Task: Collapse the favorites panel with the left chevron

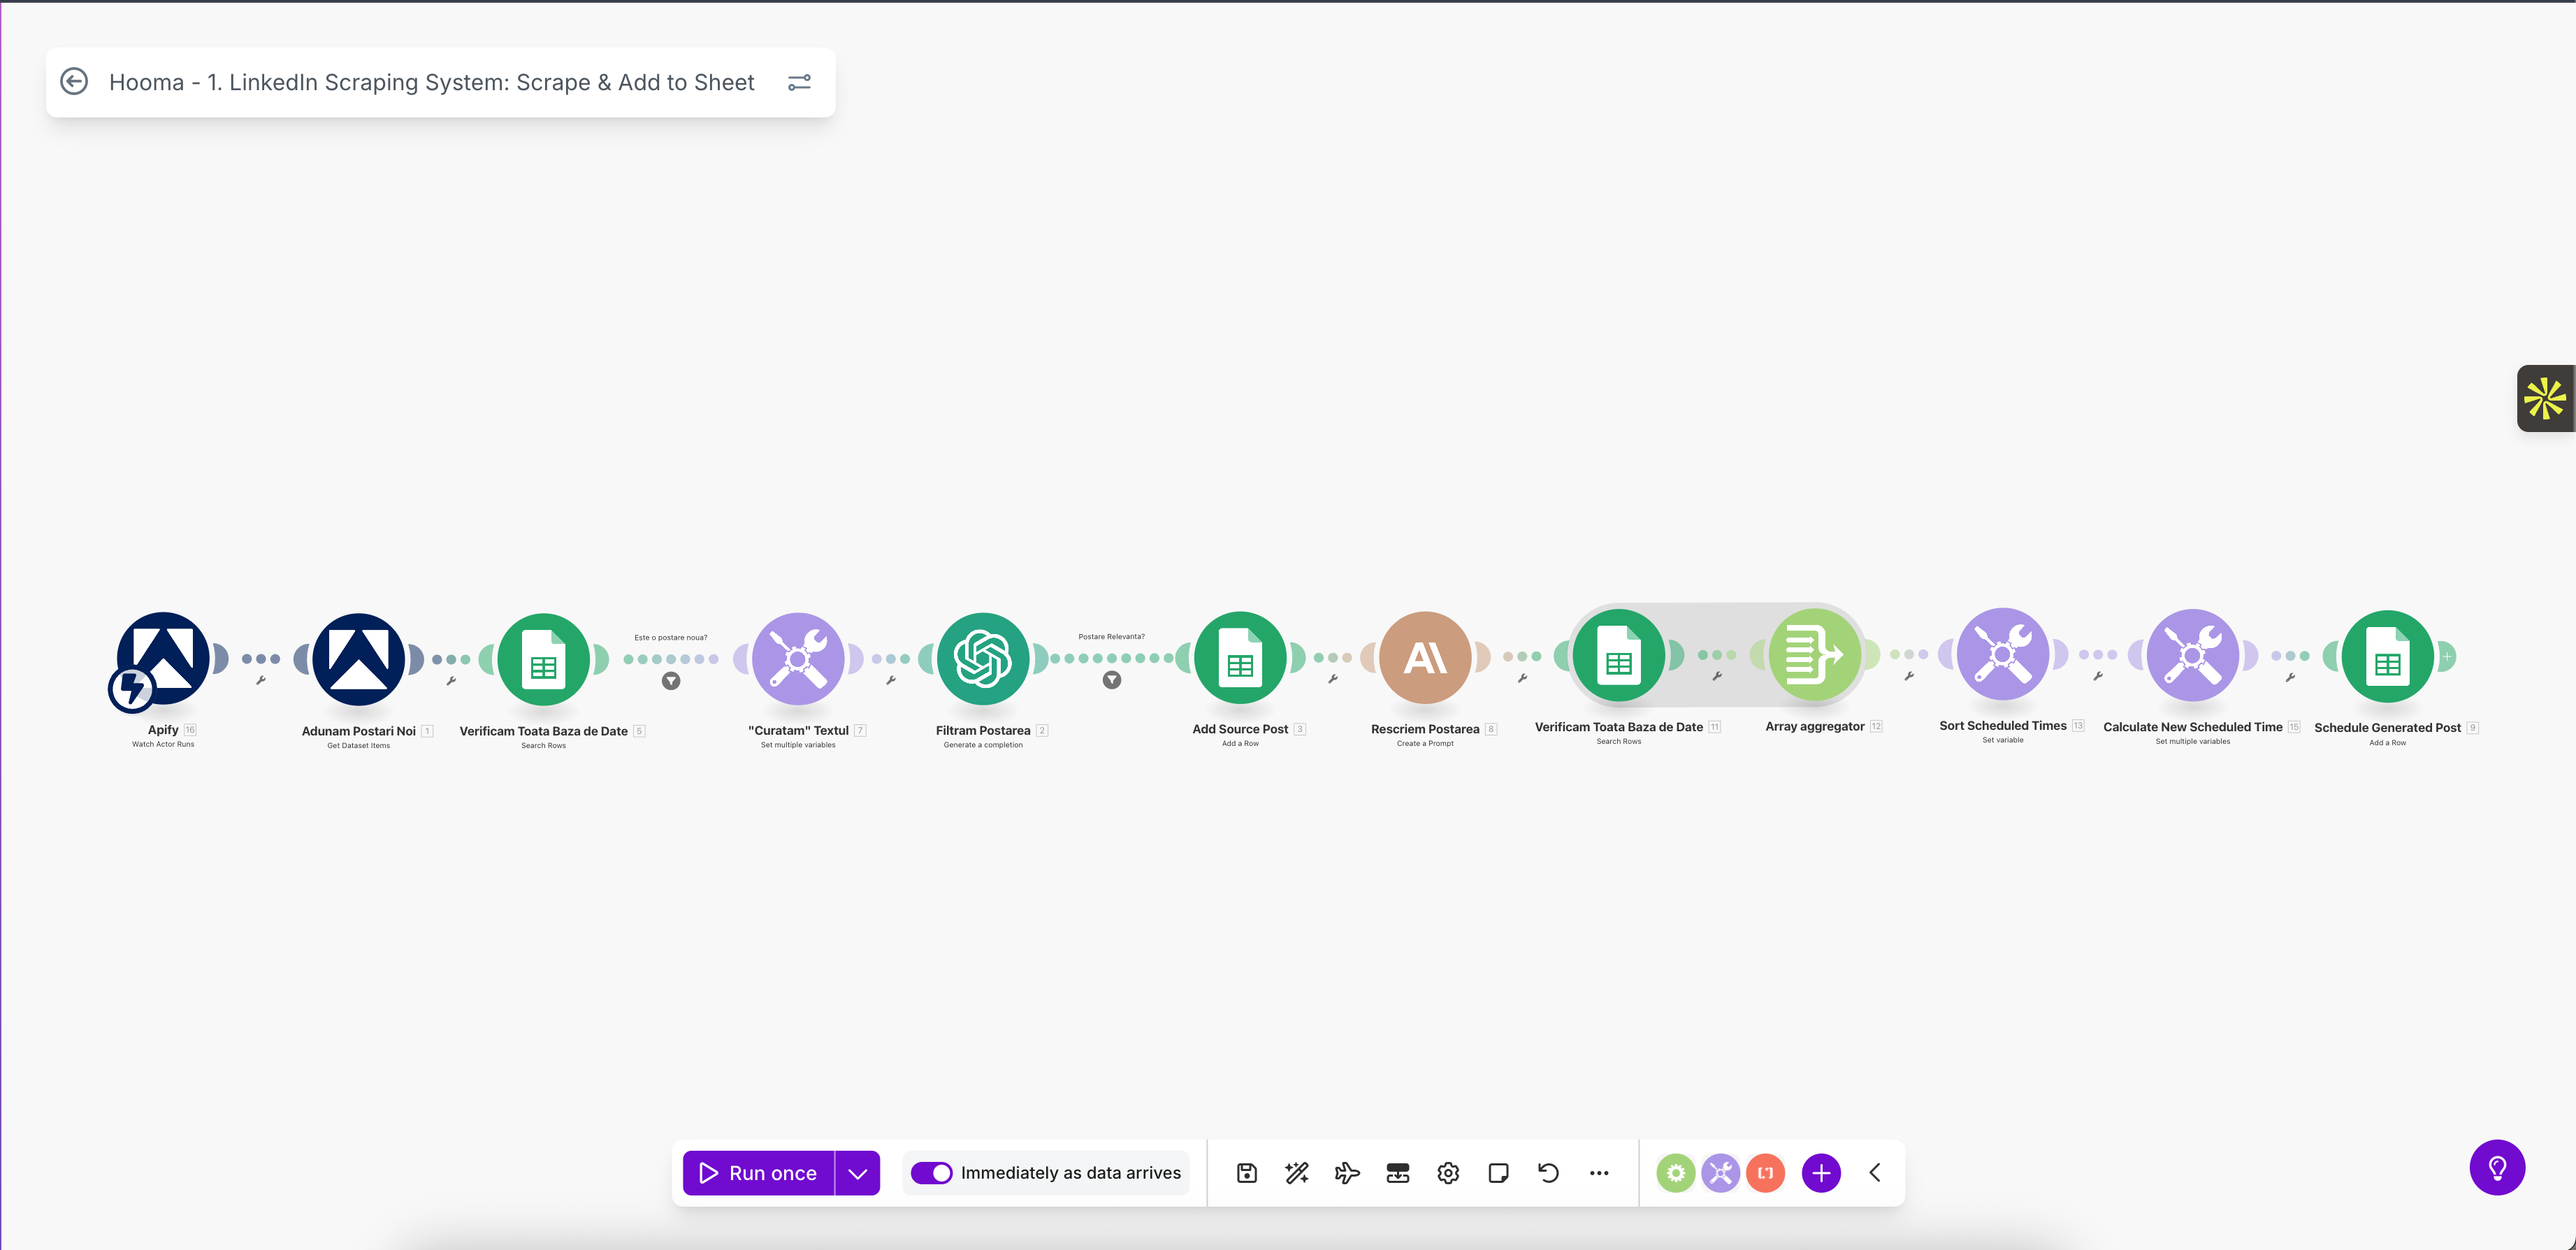Action: 1875,1173
